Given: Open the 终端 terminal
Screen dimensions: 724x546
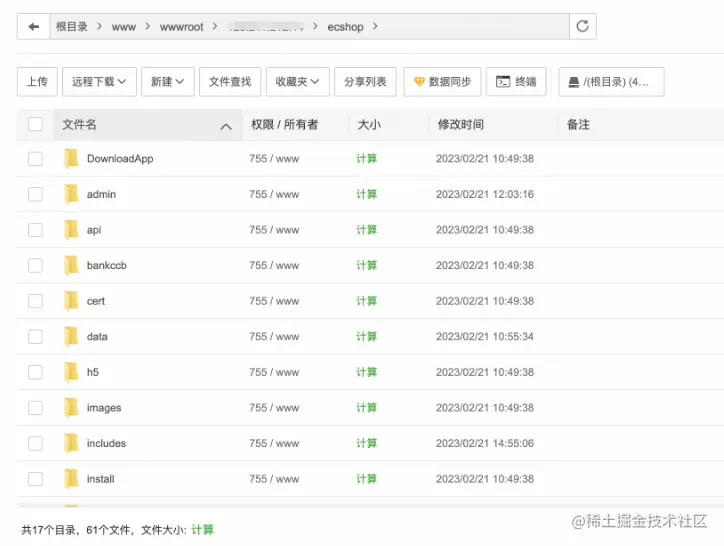Looking at the screenshot, I should [516, 82].
